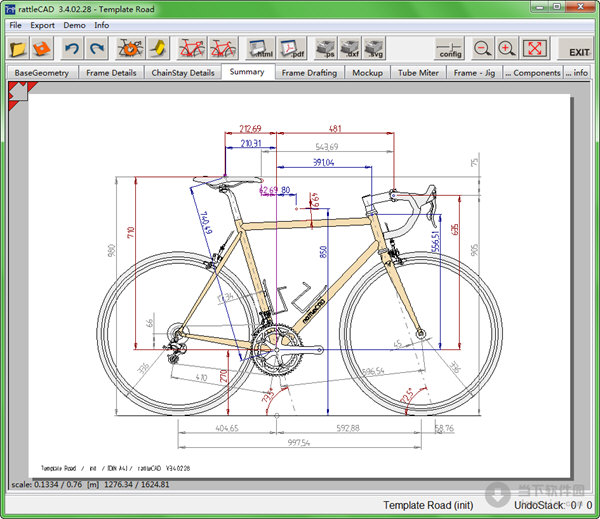Open the Info menu
600x519 pixels.
tap(101, 25)
